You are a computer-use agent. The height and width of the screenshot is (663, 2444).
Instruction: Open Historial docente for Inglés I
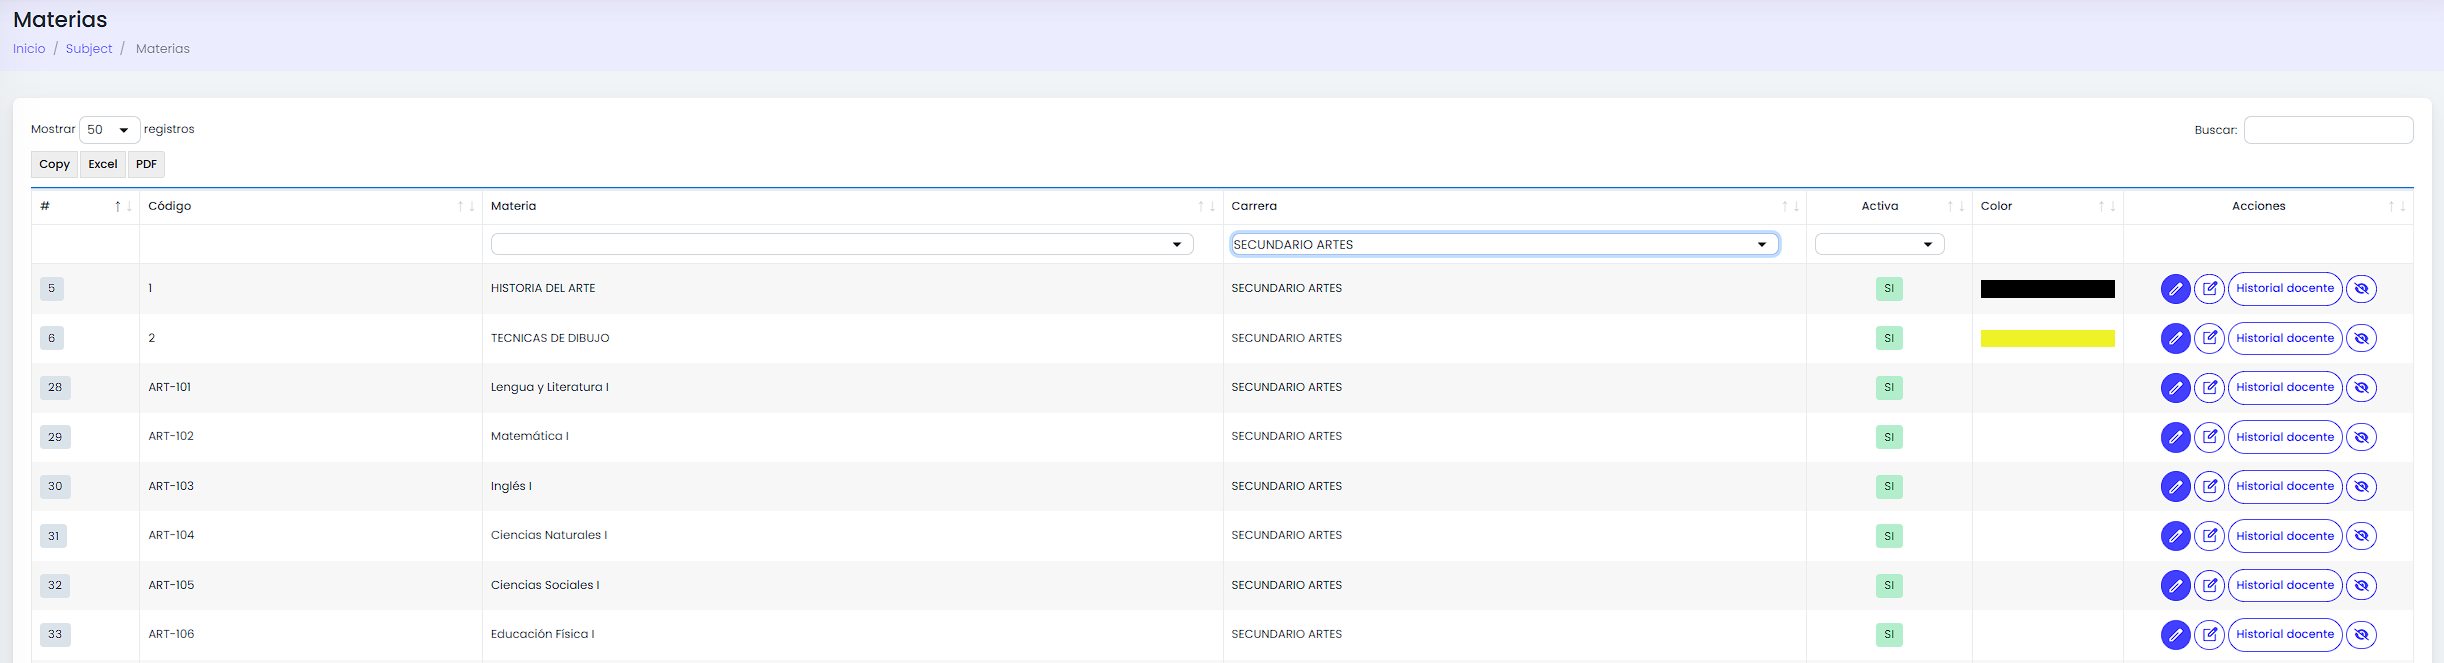pos(2285,487)
